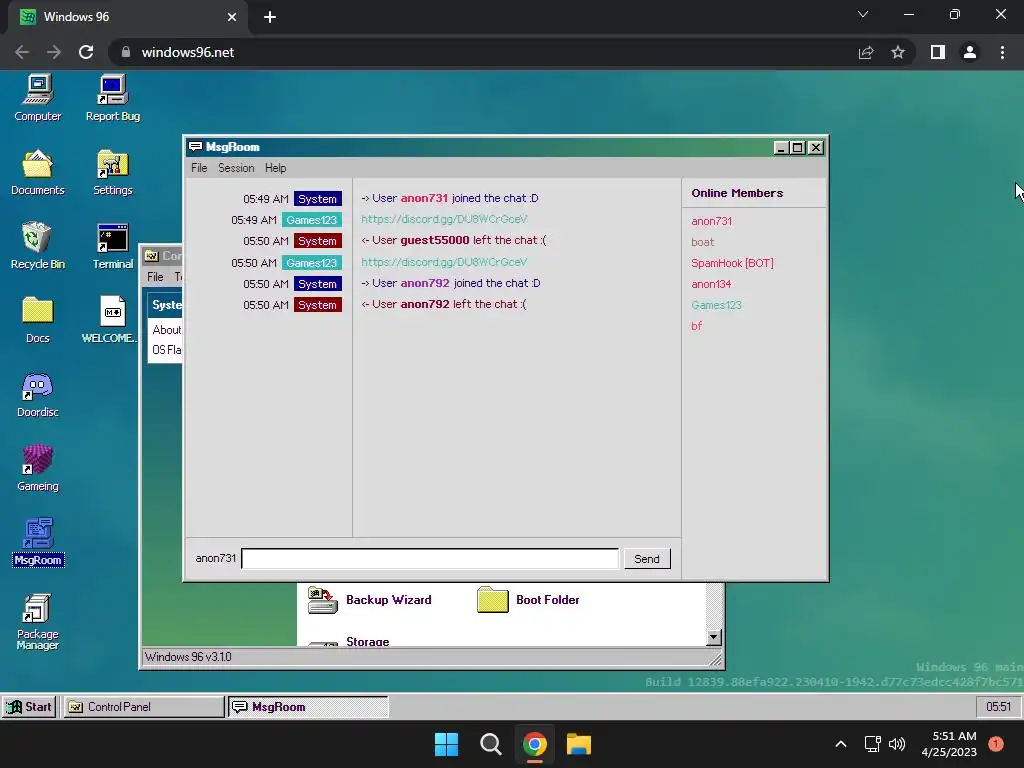The width and height of the screenshot is (1024, 768).
Task: Open the Gameing desktop icon
Action: point(38,468)
